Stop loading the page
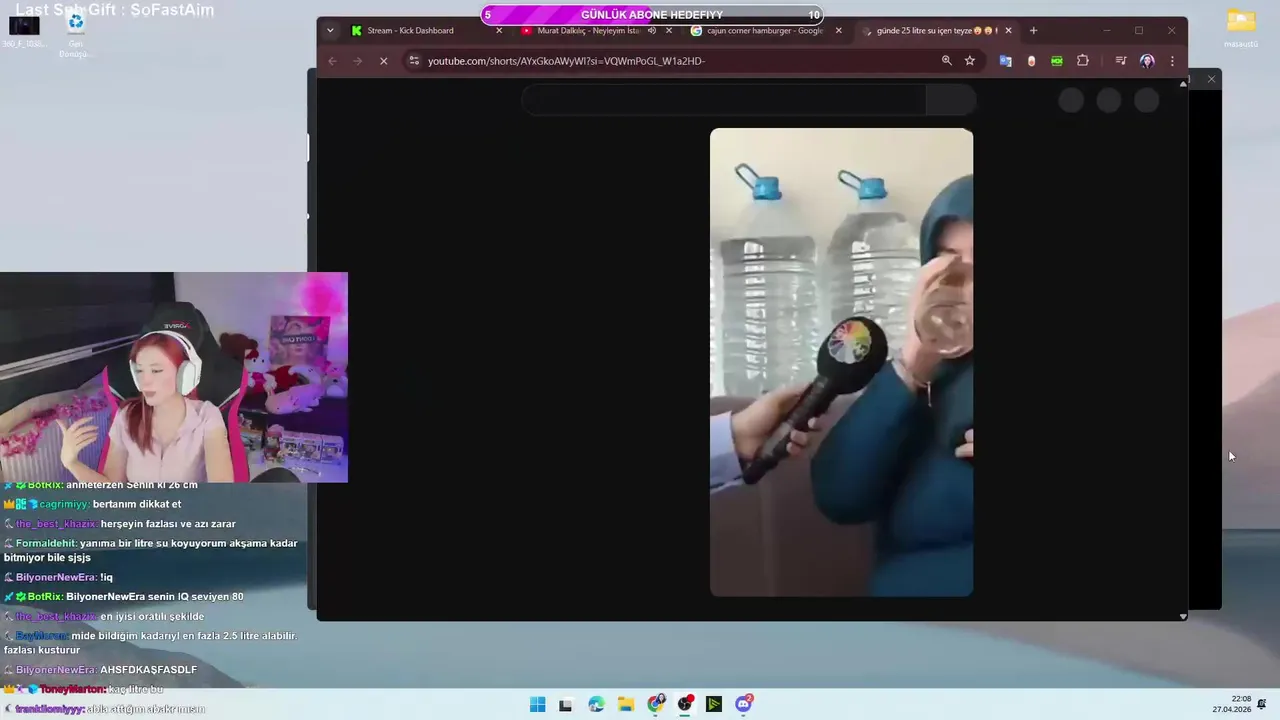 [x=383, y=61]
